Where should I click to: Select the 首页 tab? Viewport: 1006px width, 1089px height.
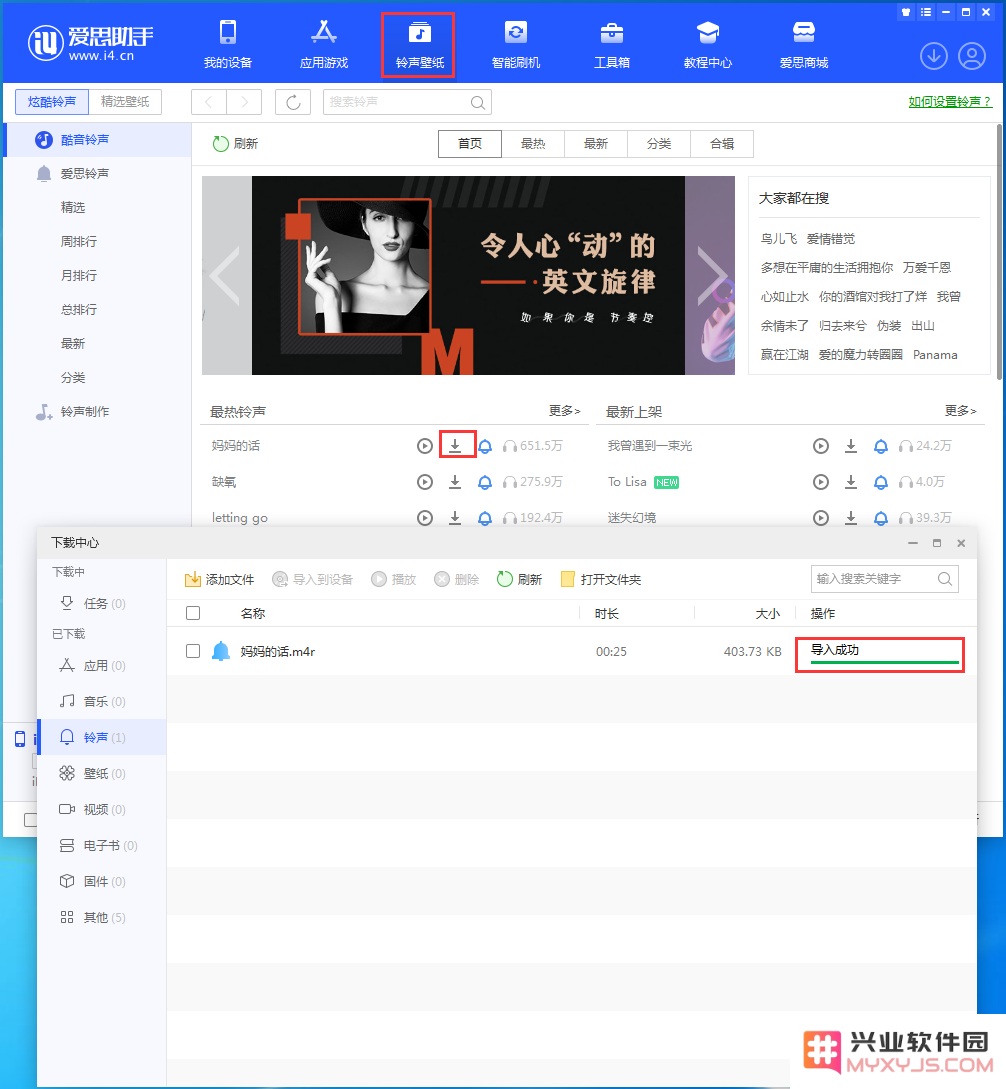(470, 144)
